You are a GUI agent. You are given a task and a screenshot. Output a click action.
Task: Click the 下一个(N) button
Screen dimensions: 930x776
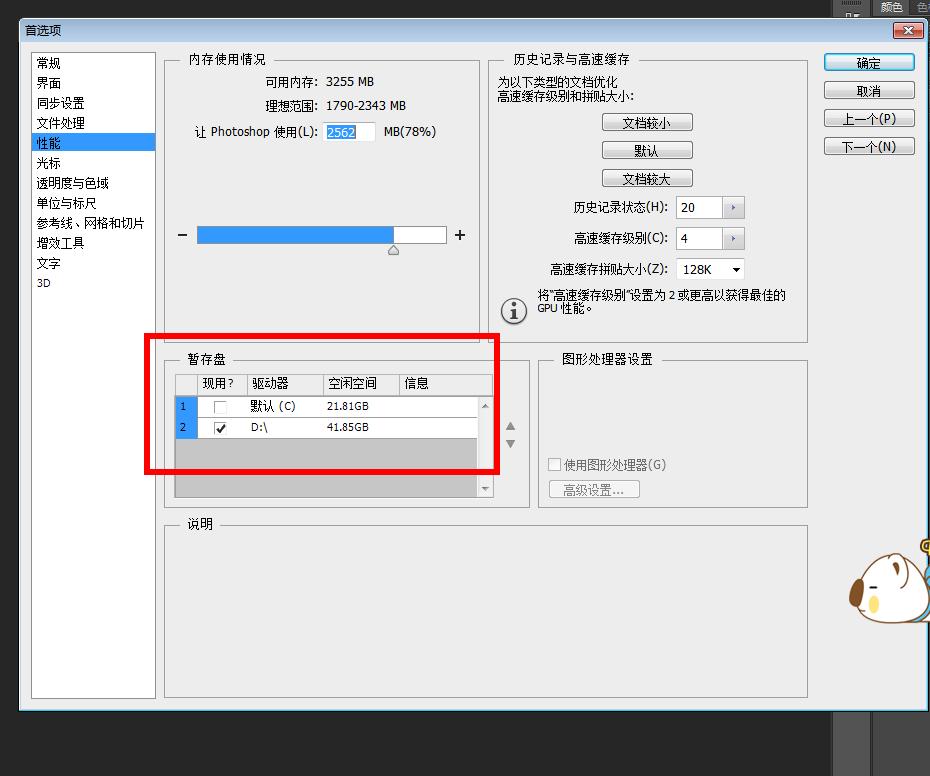(x=867, y=145)
